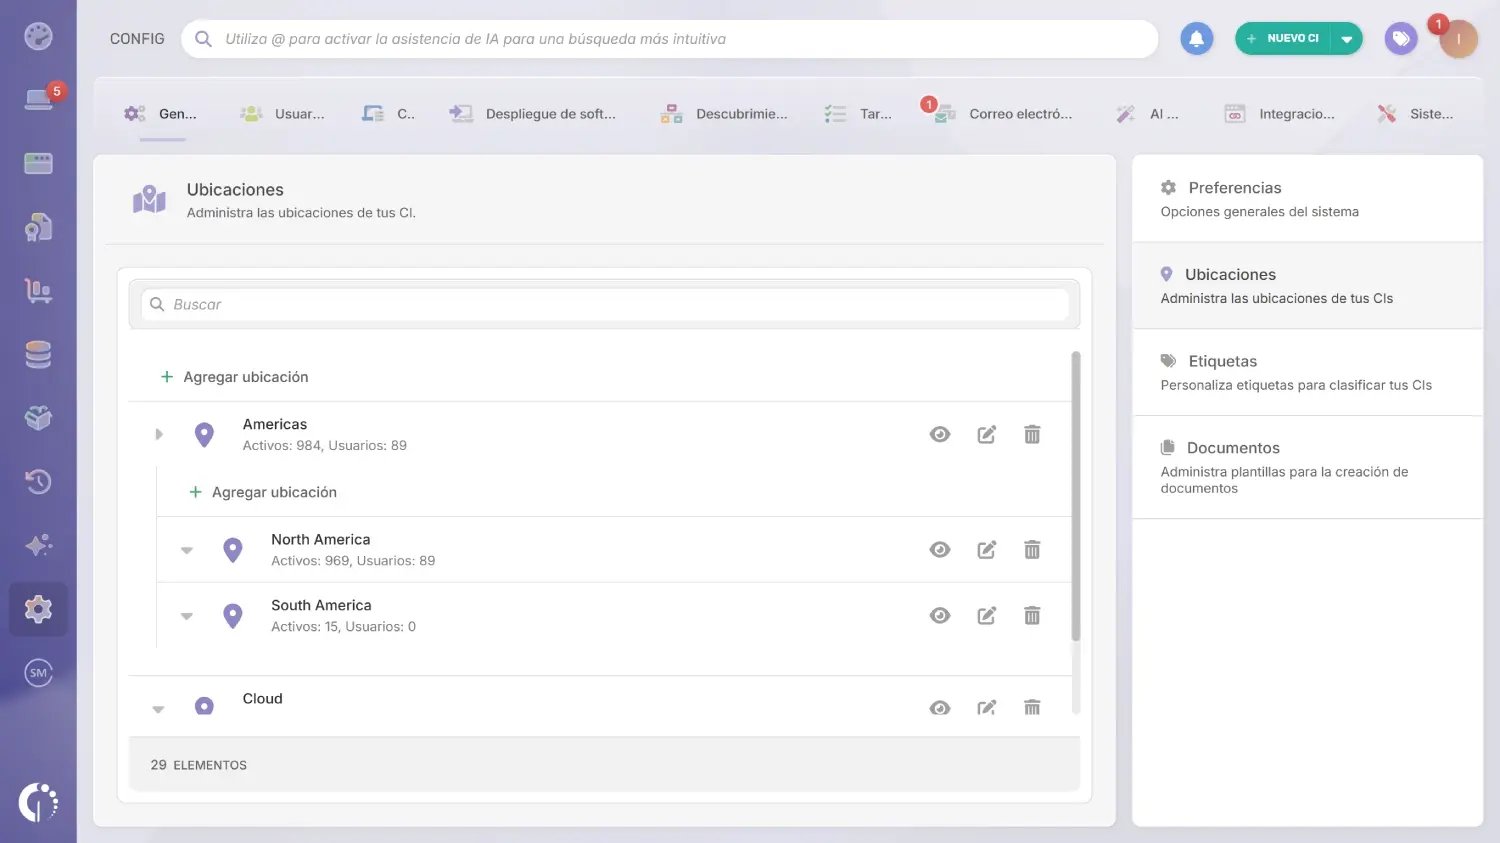Select the Americas location name
The width and height of the screenshot is (1500, 843).
pyautogui.click(x=275, y=424)
